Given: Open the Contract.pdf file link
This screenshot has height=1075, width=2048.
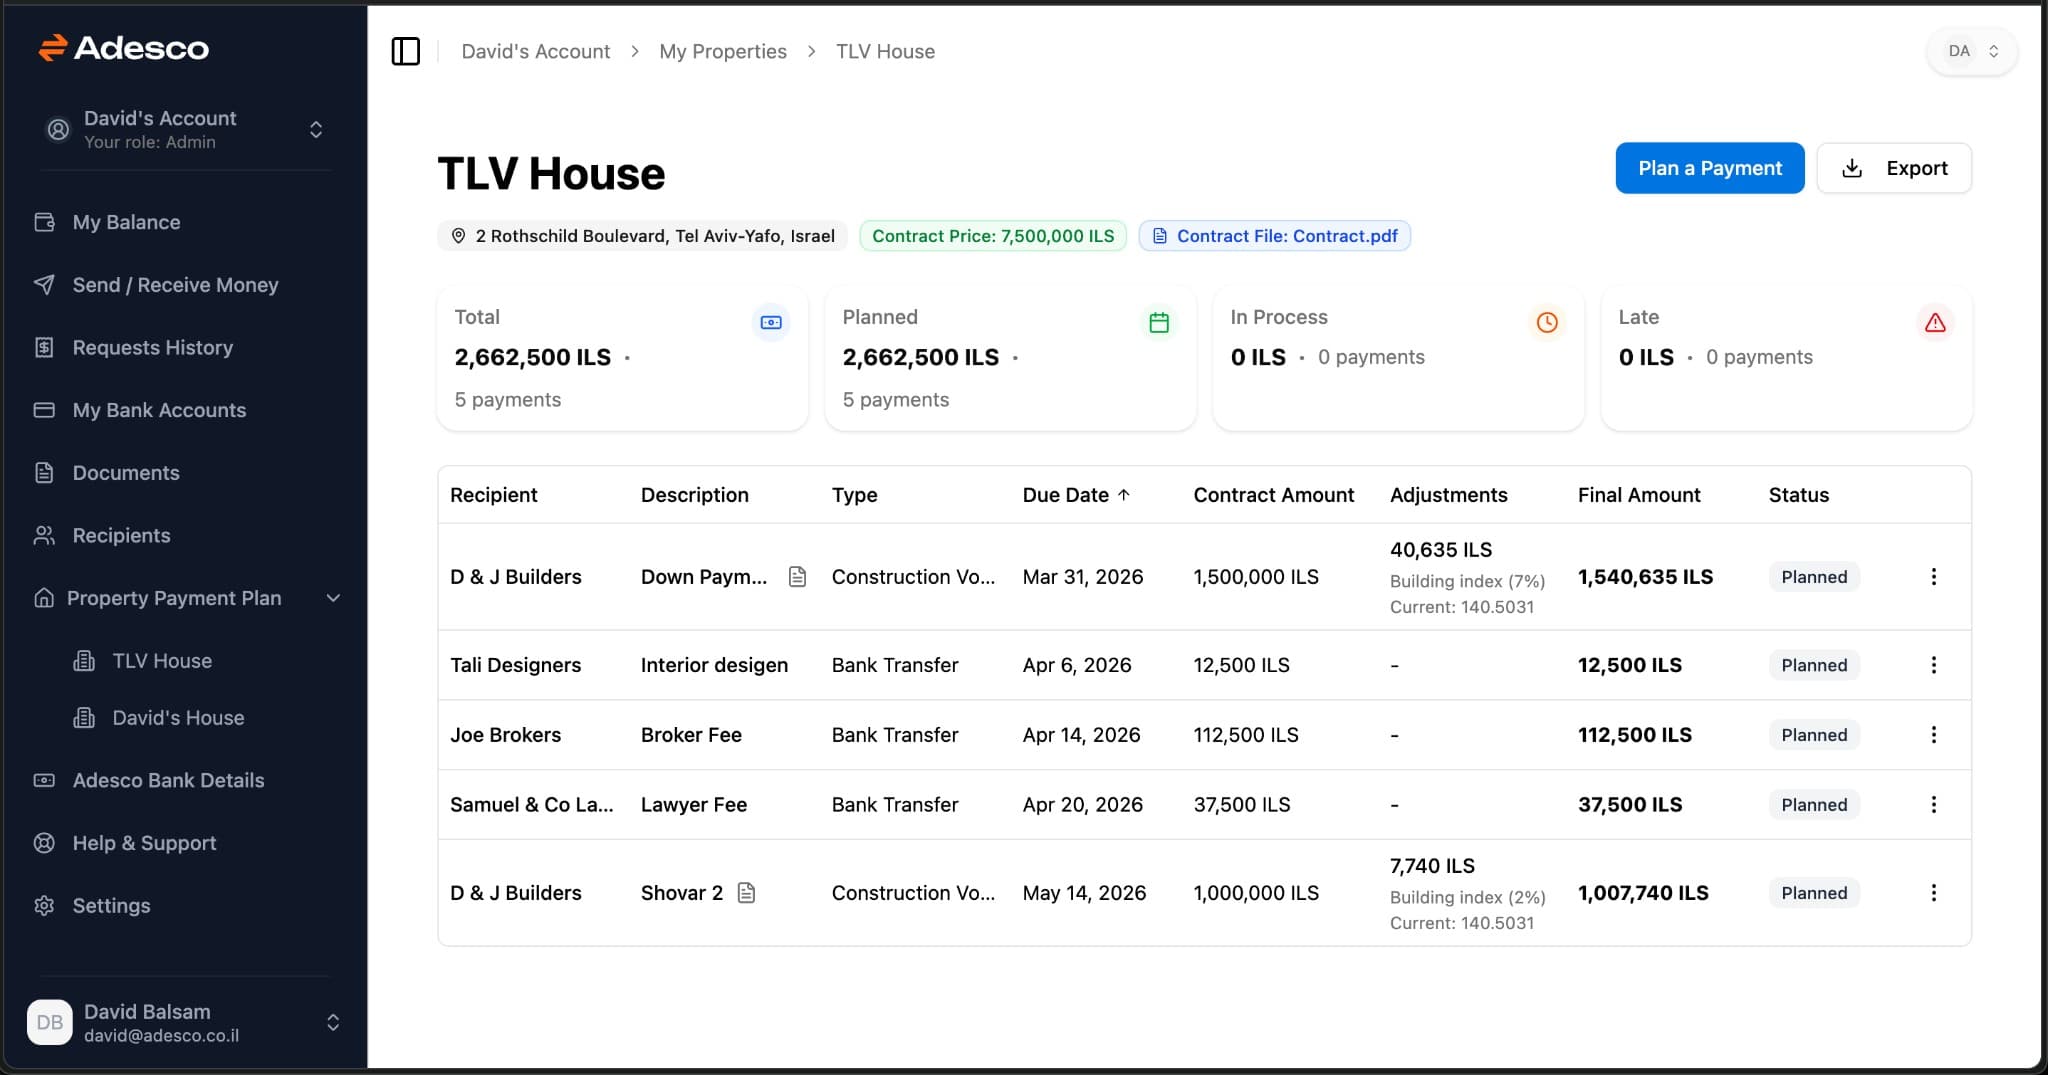Looking at the screenshot, I should click(x=1274, y=236).
